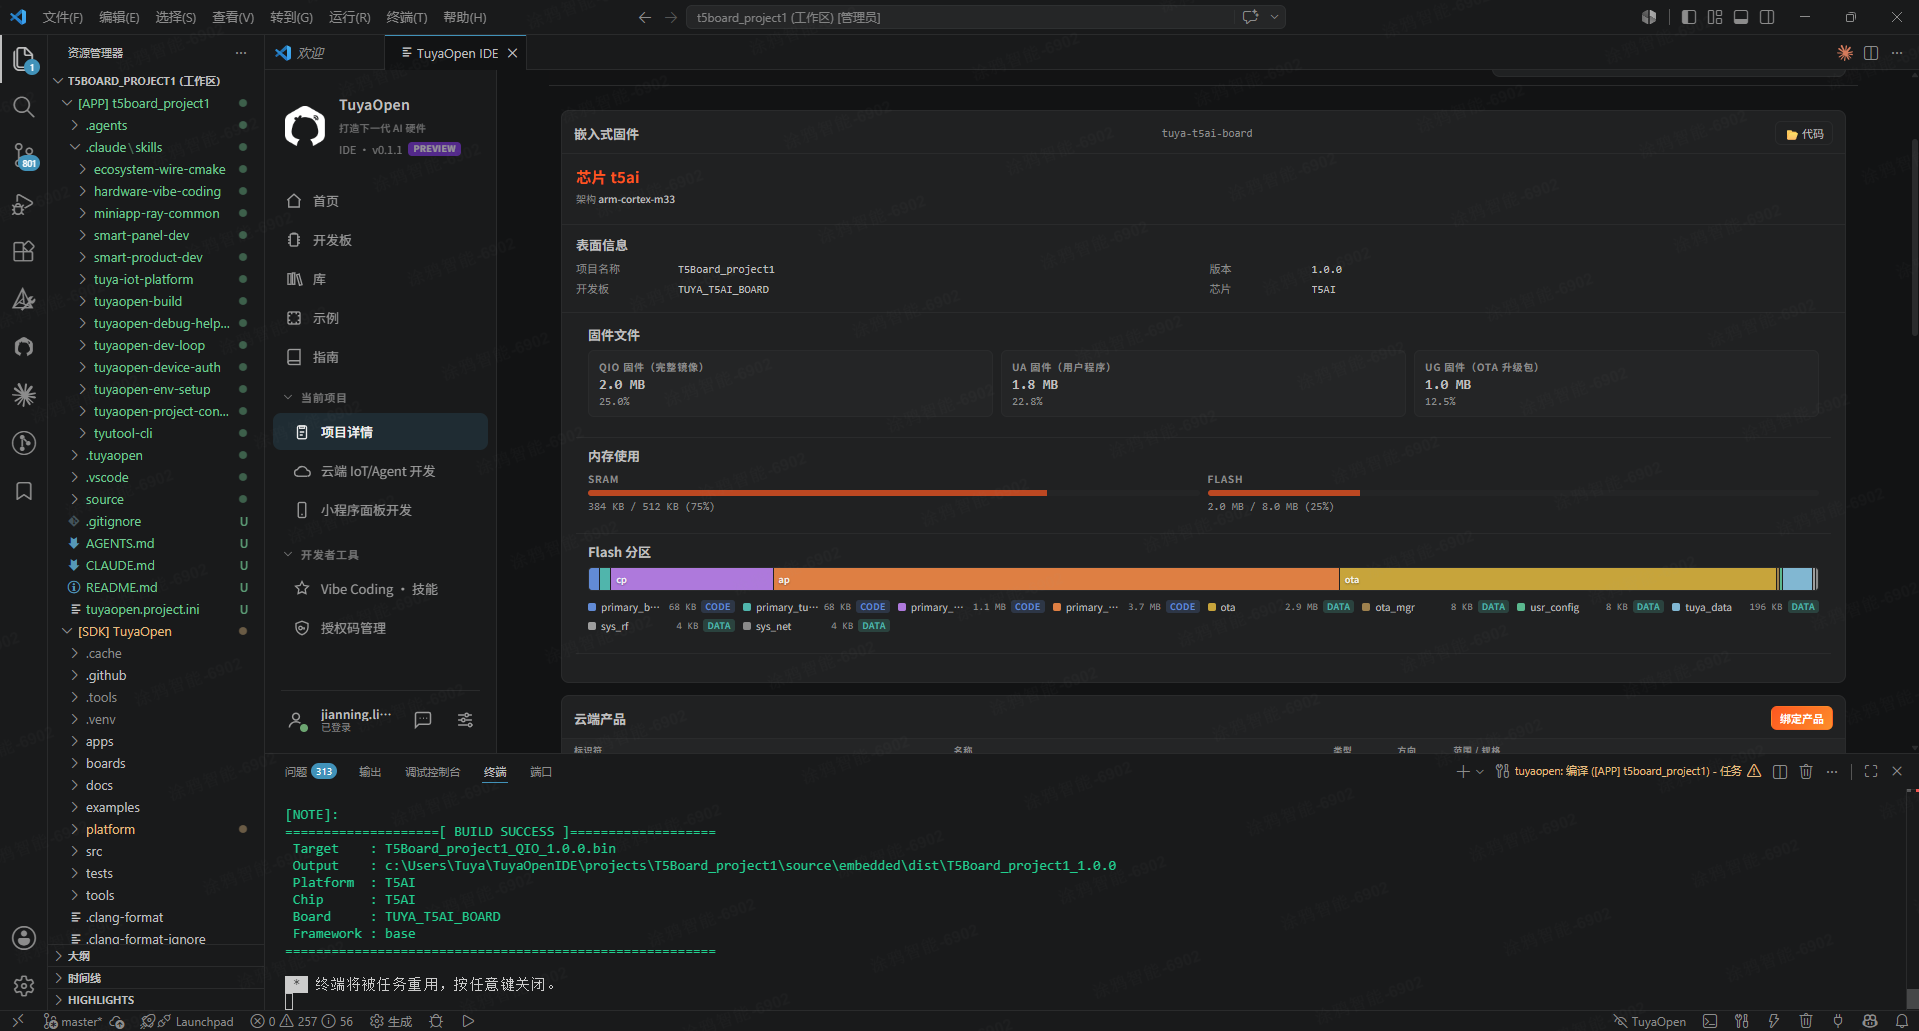The width and height of the screenshot is (1919, 1031).
Task: Navigate back with the arrow in title bar
Action: [645, 17]
